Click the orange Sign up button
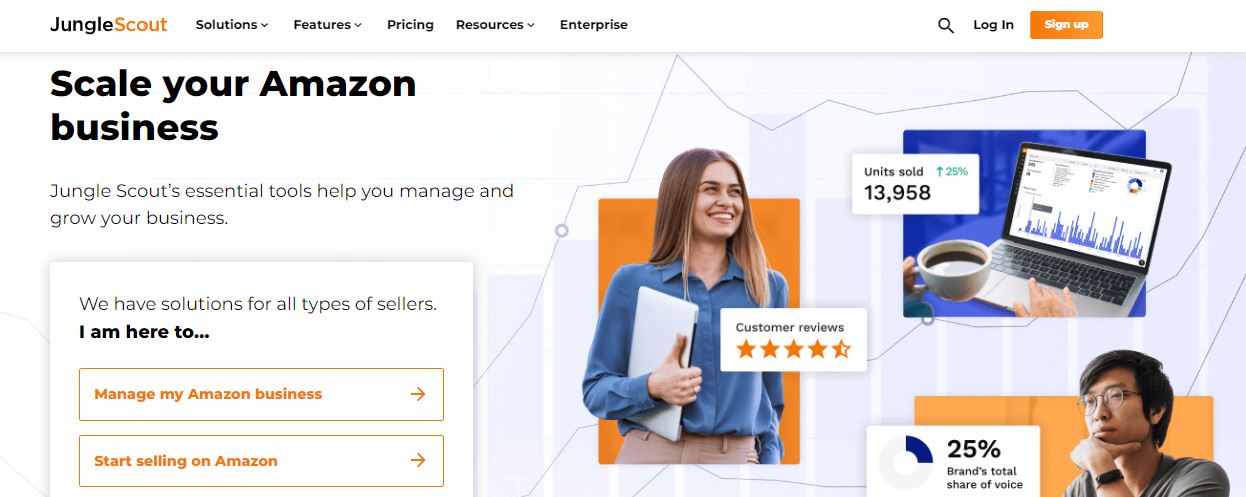Image resolution: width=1246 pixels, height=497 pixels. click(1066, 25)
